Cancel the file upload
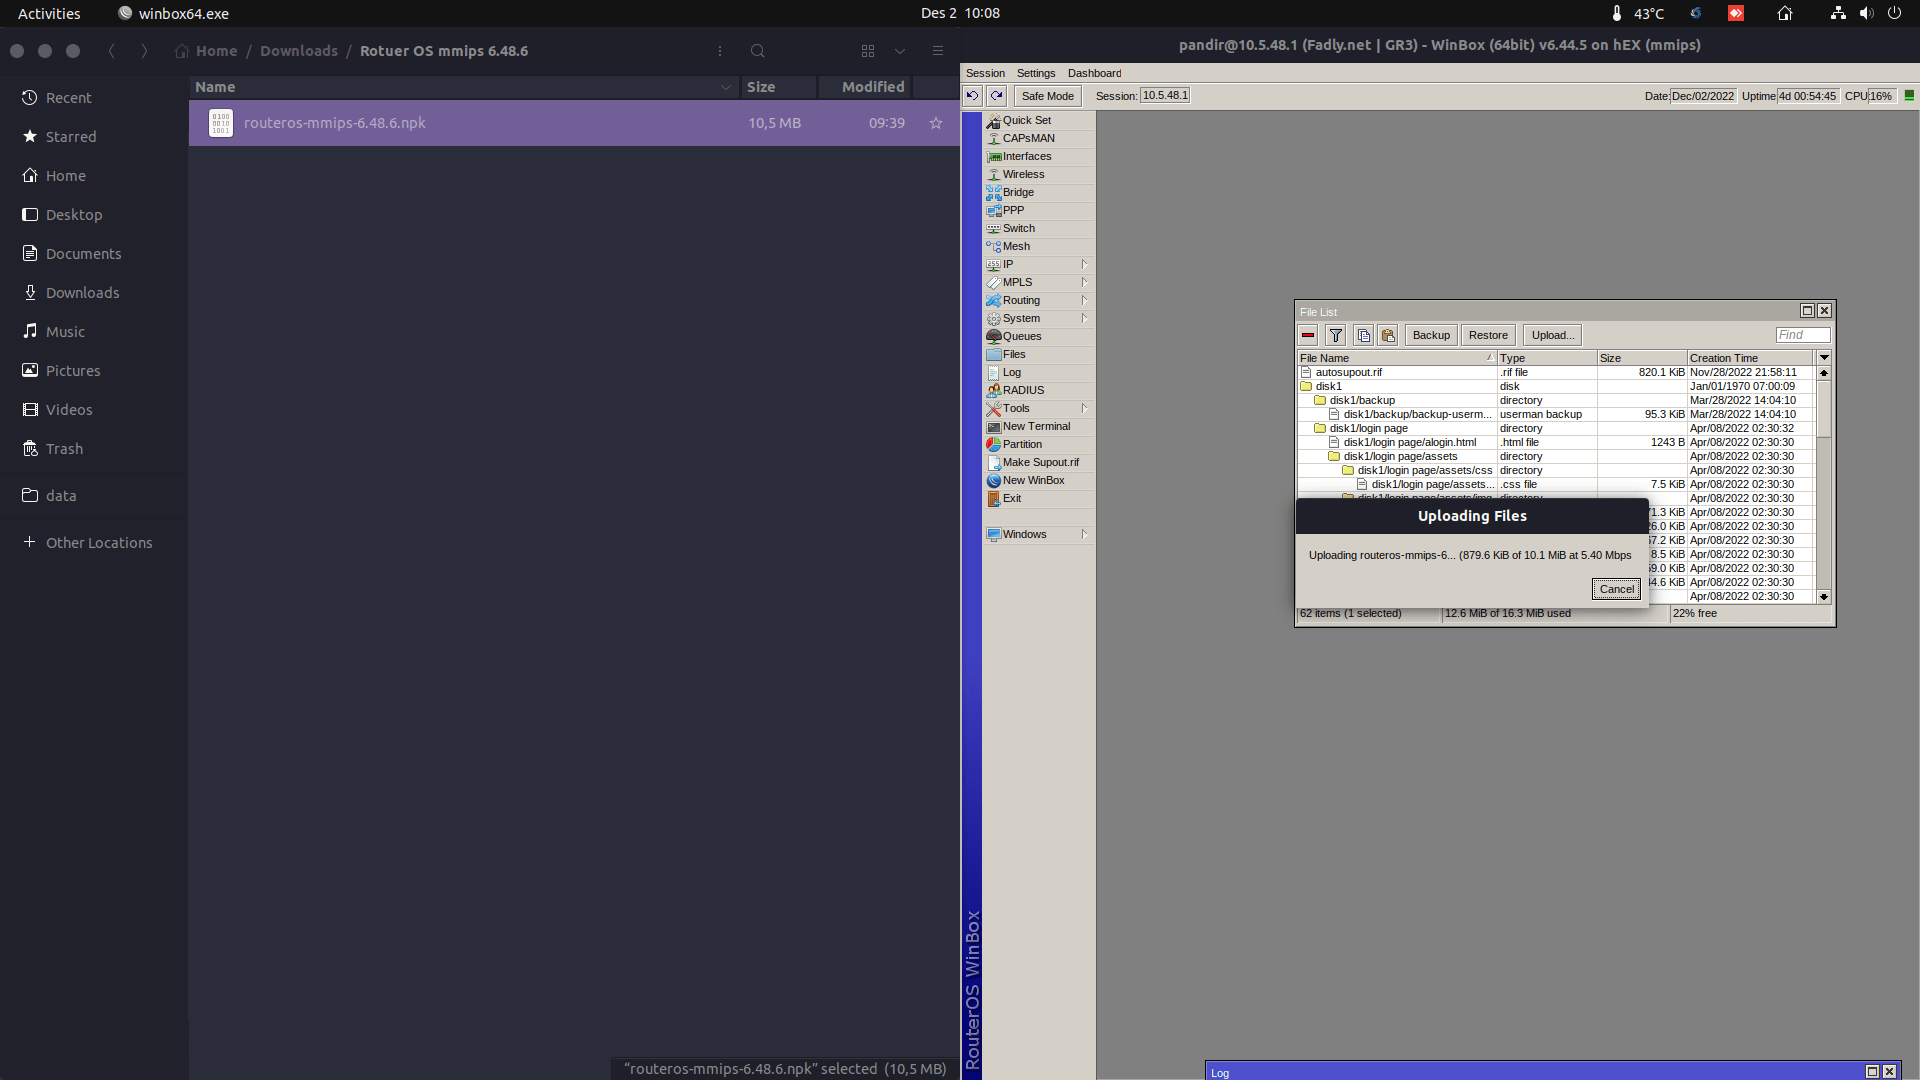This screenshot has height=1080, width=1920. (1616, 589)
